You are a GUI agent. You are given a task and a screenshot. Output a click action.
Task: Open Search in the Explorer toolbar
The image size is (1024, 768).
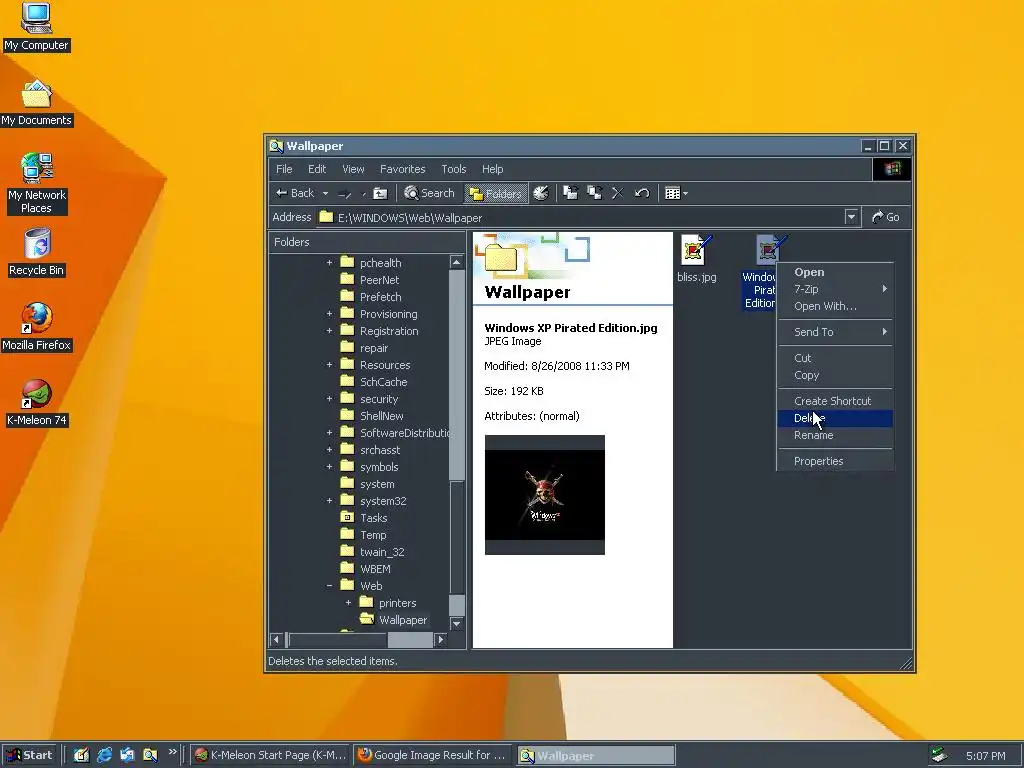pyautogui.click(x=429, y=193)
